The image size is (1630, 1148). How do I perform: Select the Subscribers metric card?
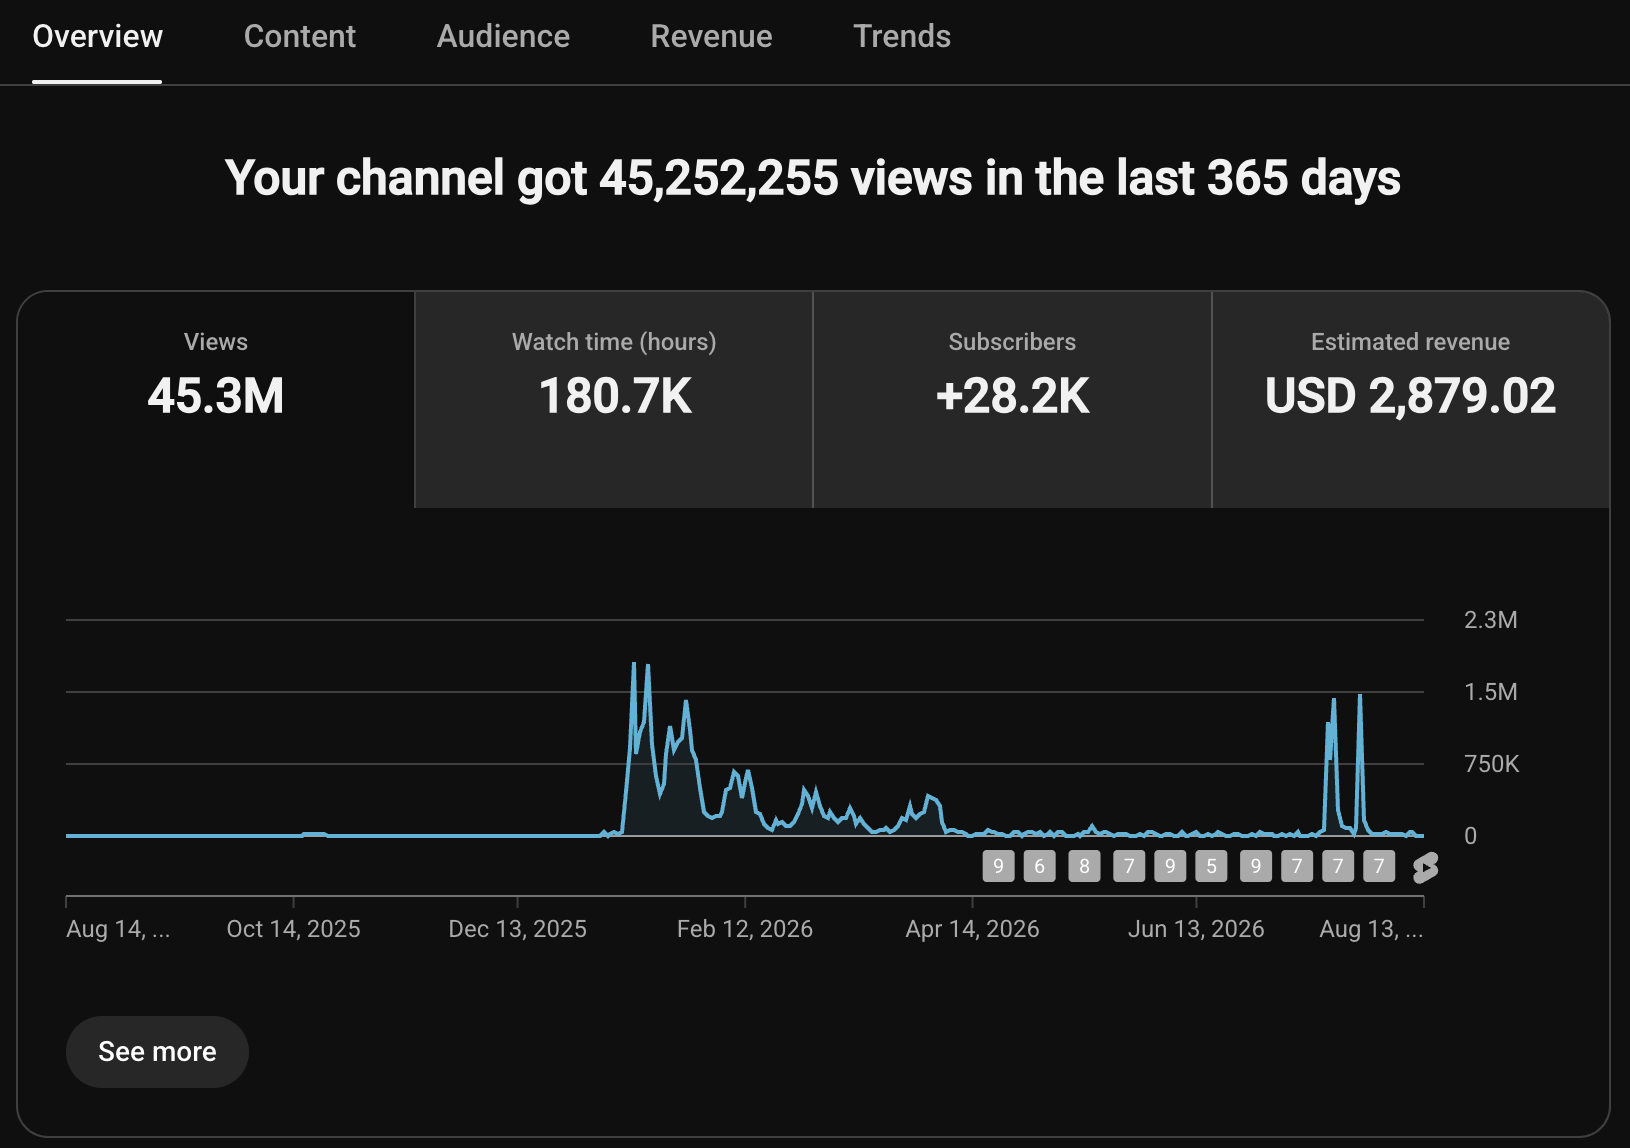pyautogui.click(x=1012, y=400)
